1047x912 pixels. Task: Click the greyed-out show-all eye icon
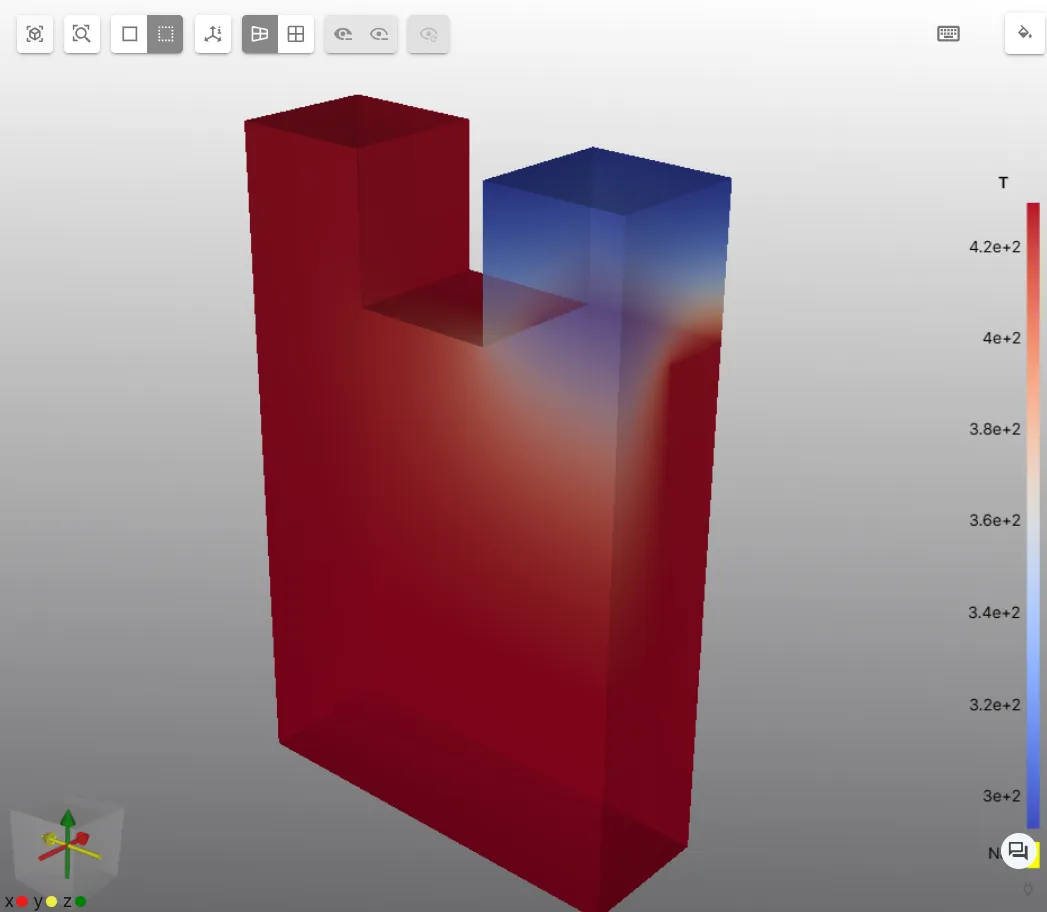(428, 34)
